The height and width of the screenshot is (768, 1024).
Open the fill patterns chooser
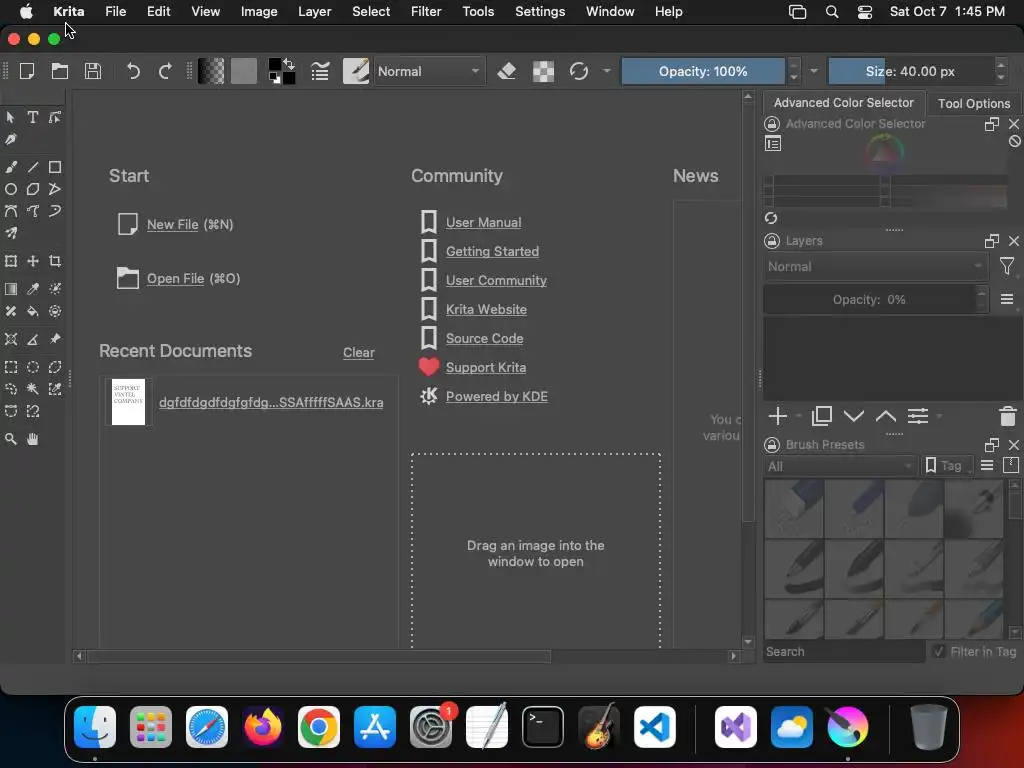click(x=244, y=71)
